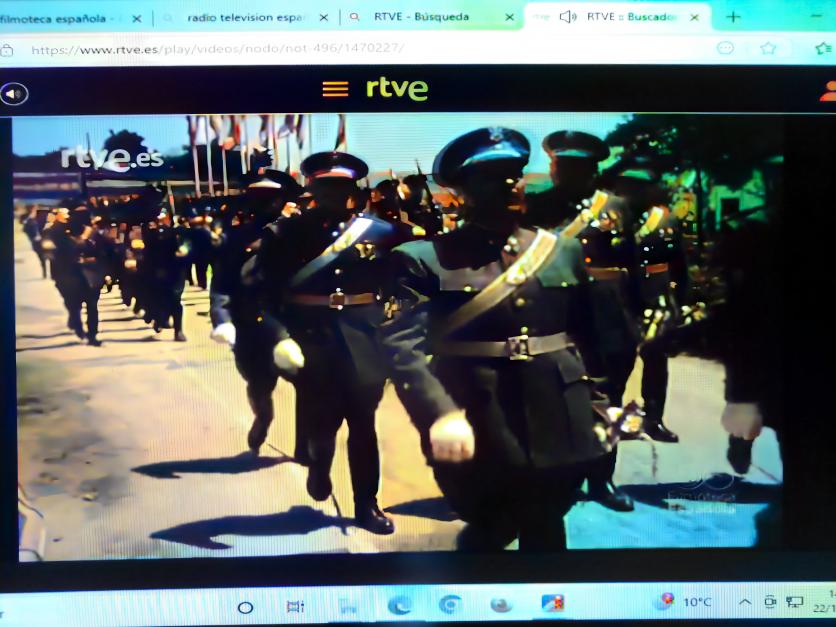Open the RTVE hamburger menu

click(335, 89)
